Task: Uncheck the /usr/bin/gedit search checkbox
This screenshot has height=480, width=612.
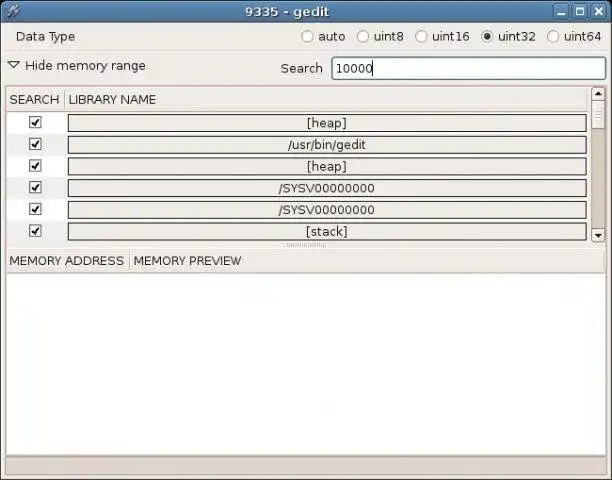Action: [35, 144]
